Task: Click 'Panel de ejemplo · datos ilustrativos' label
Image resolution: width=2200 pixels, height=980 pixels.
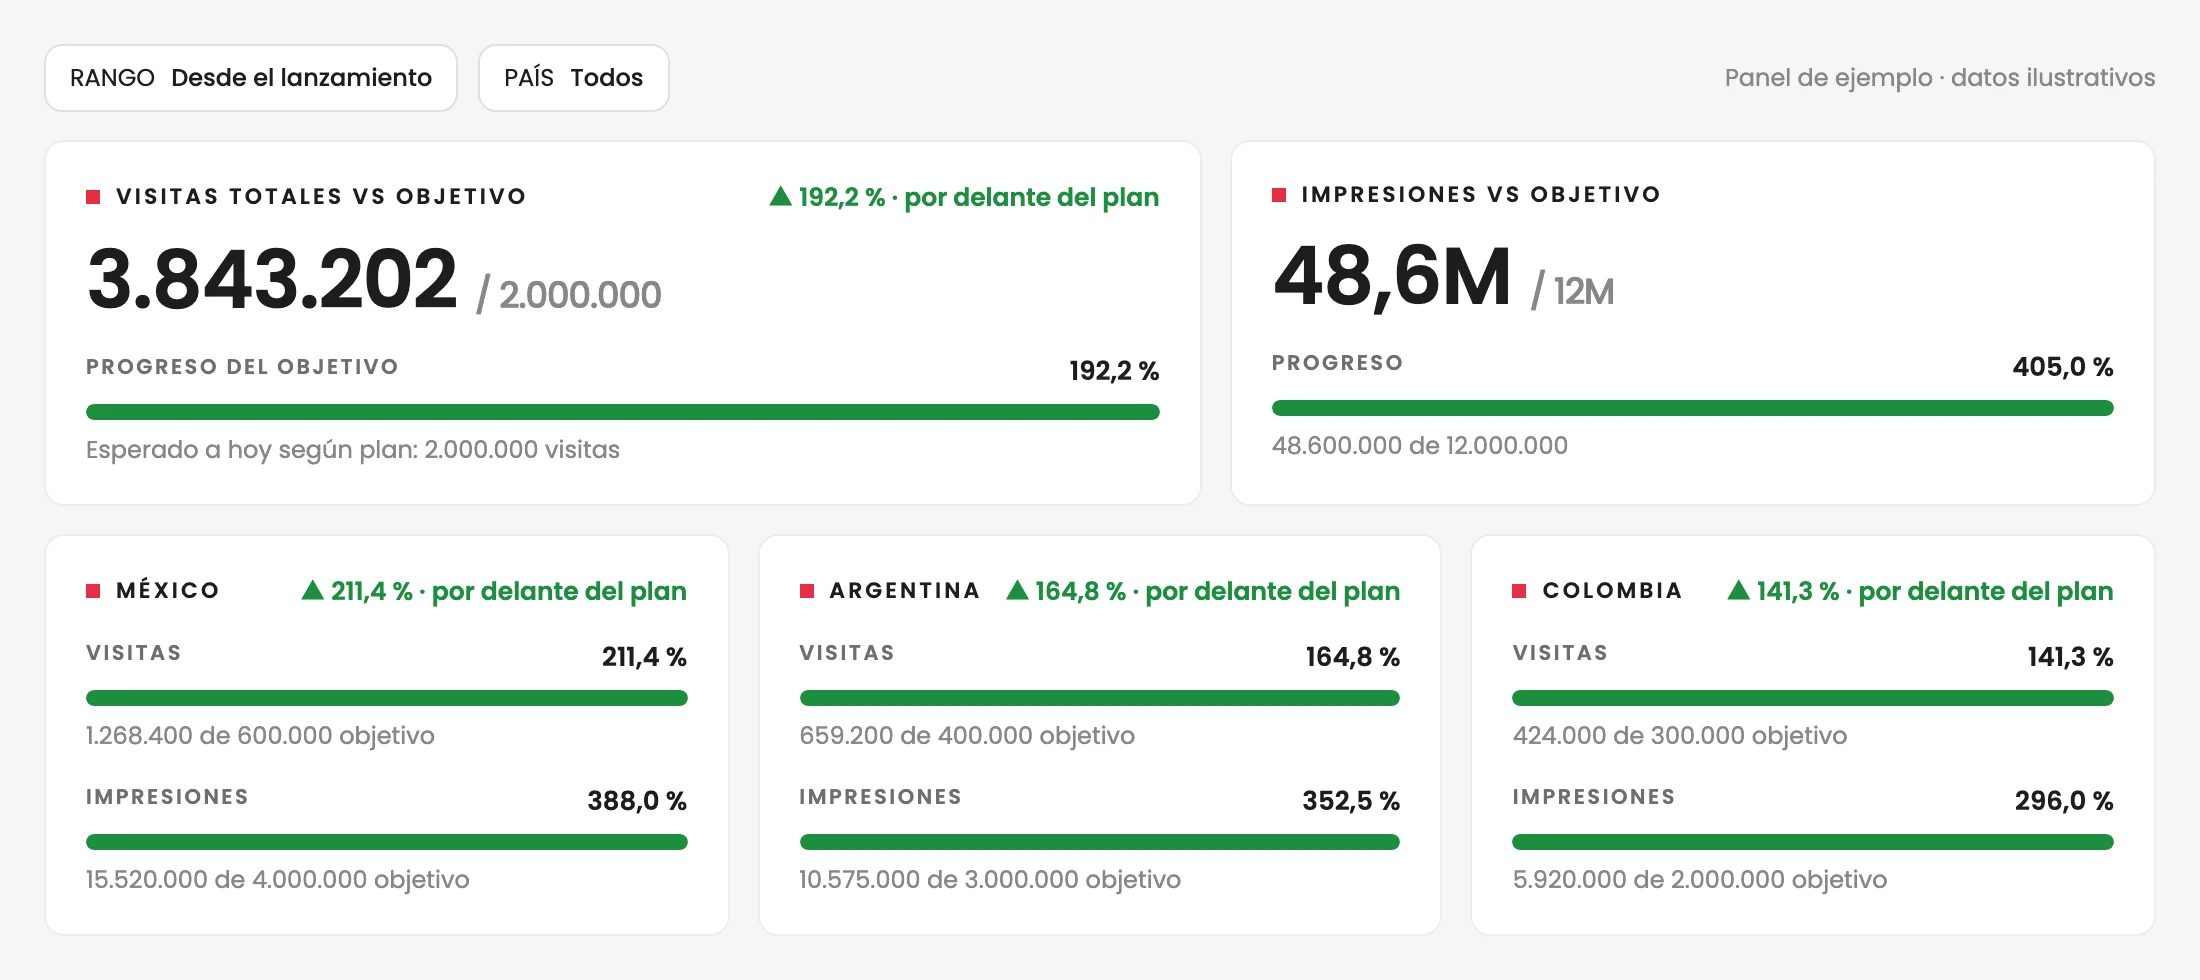Action: (1940, 78)
